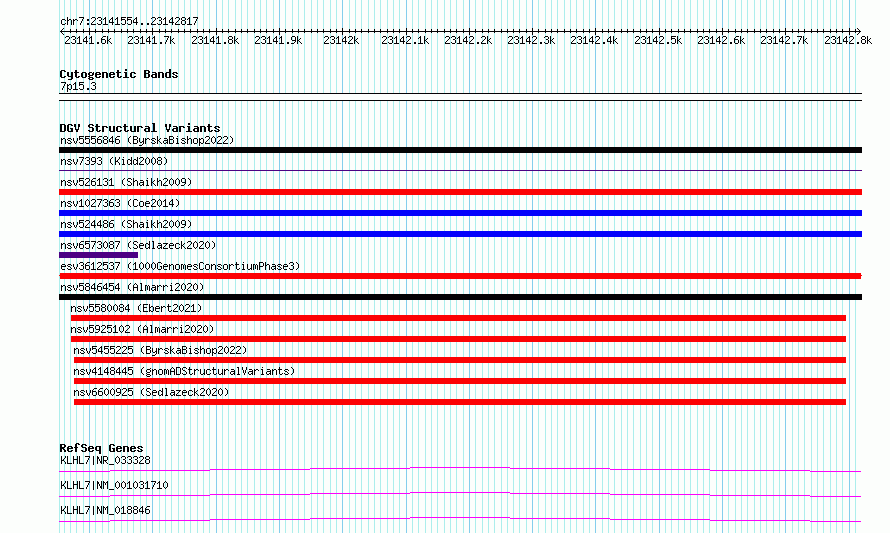
Task: Click the black nsv5846454 variant bar
Action: pyautogui.click(x=460, y=297)
